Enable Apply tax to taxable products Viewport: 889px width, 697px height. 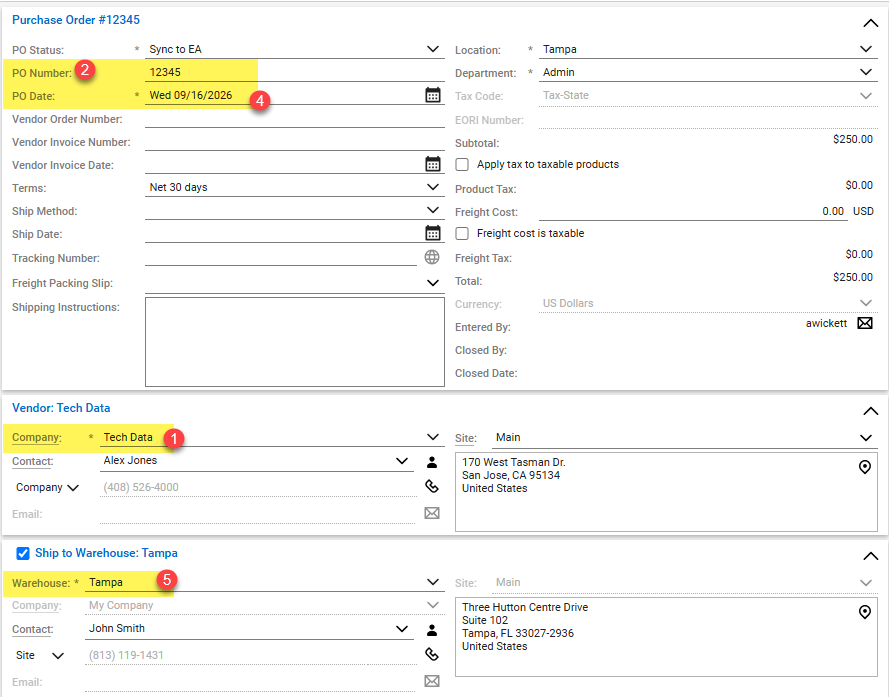(x=462, y=164)
